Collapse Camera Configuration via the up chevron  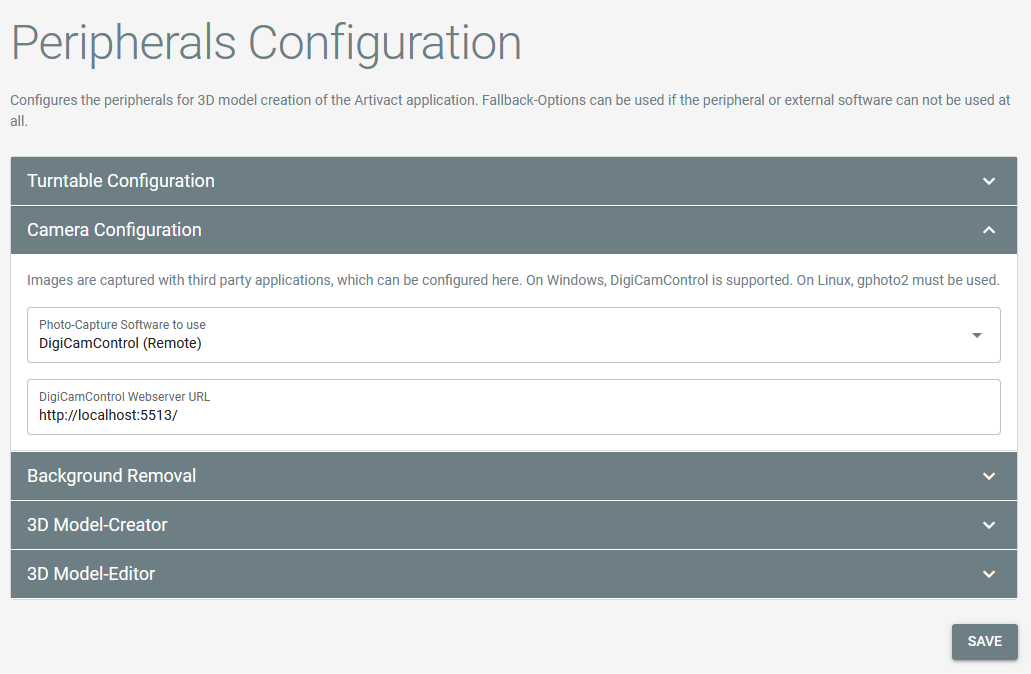click(988, 230)
